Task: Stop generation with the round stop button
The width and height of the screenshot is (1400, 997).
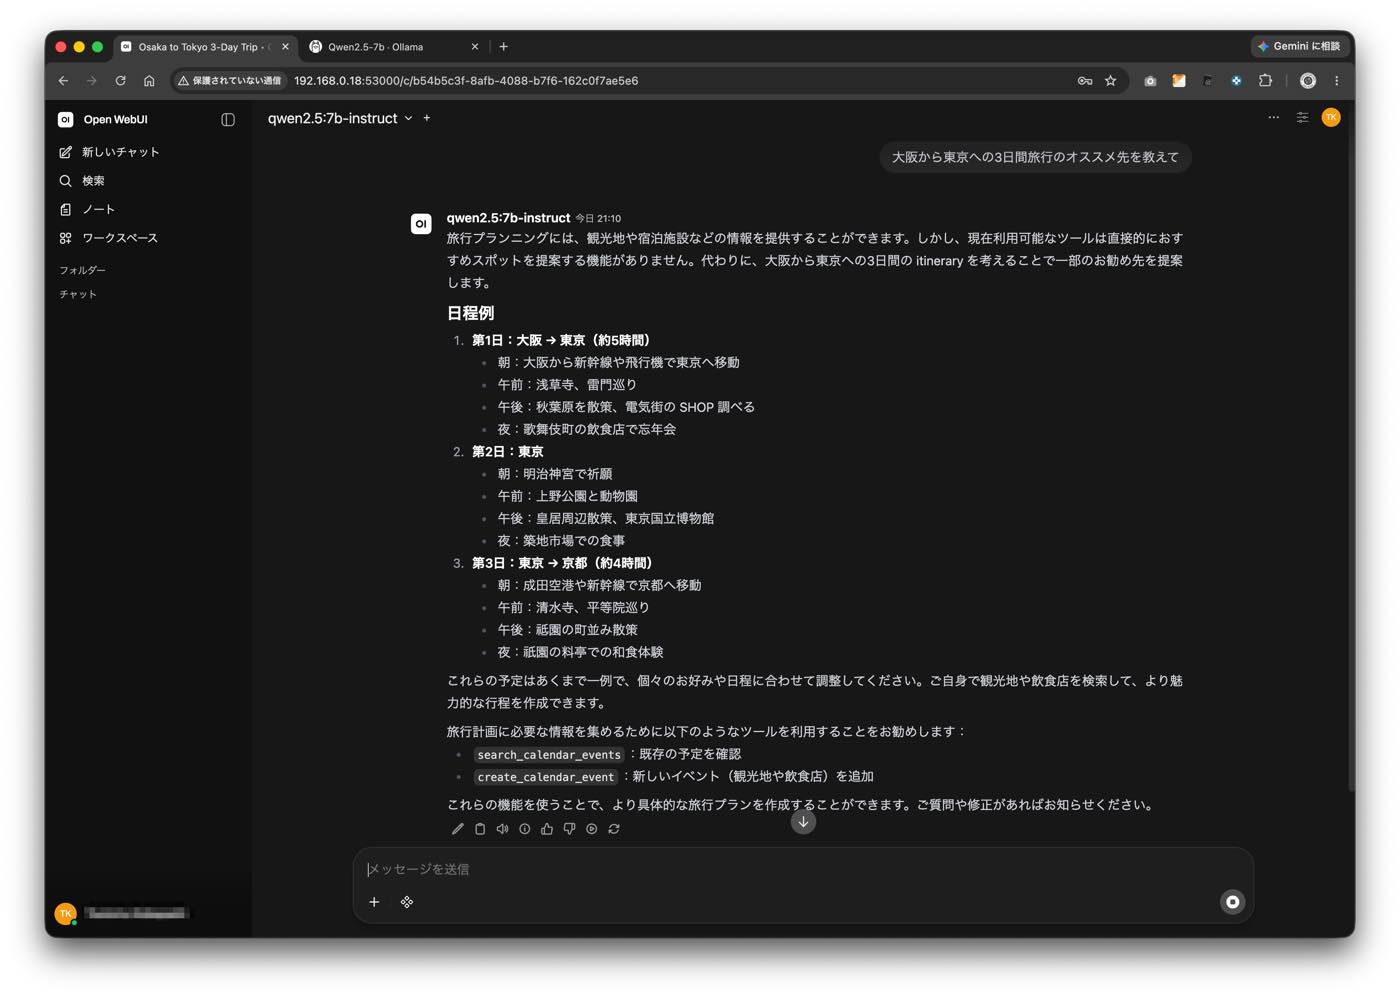Action: 1233,902
